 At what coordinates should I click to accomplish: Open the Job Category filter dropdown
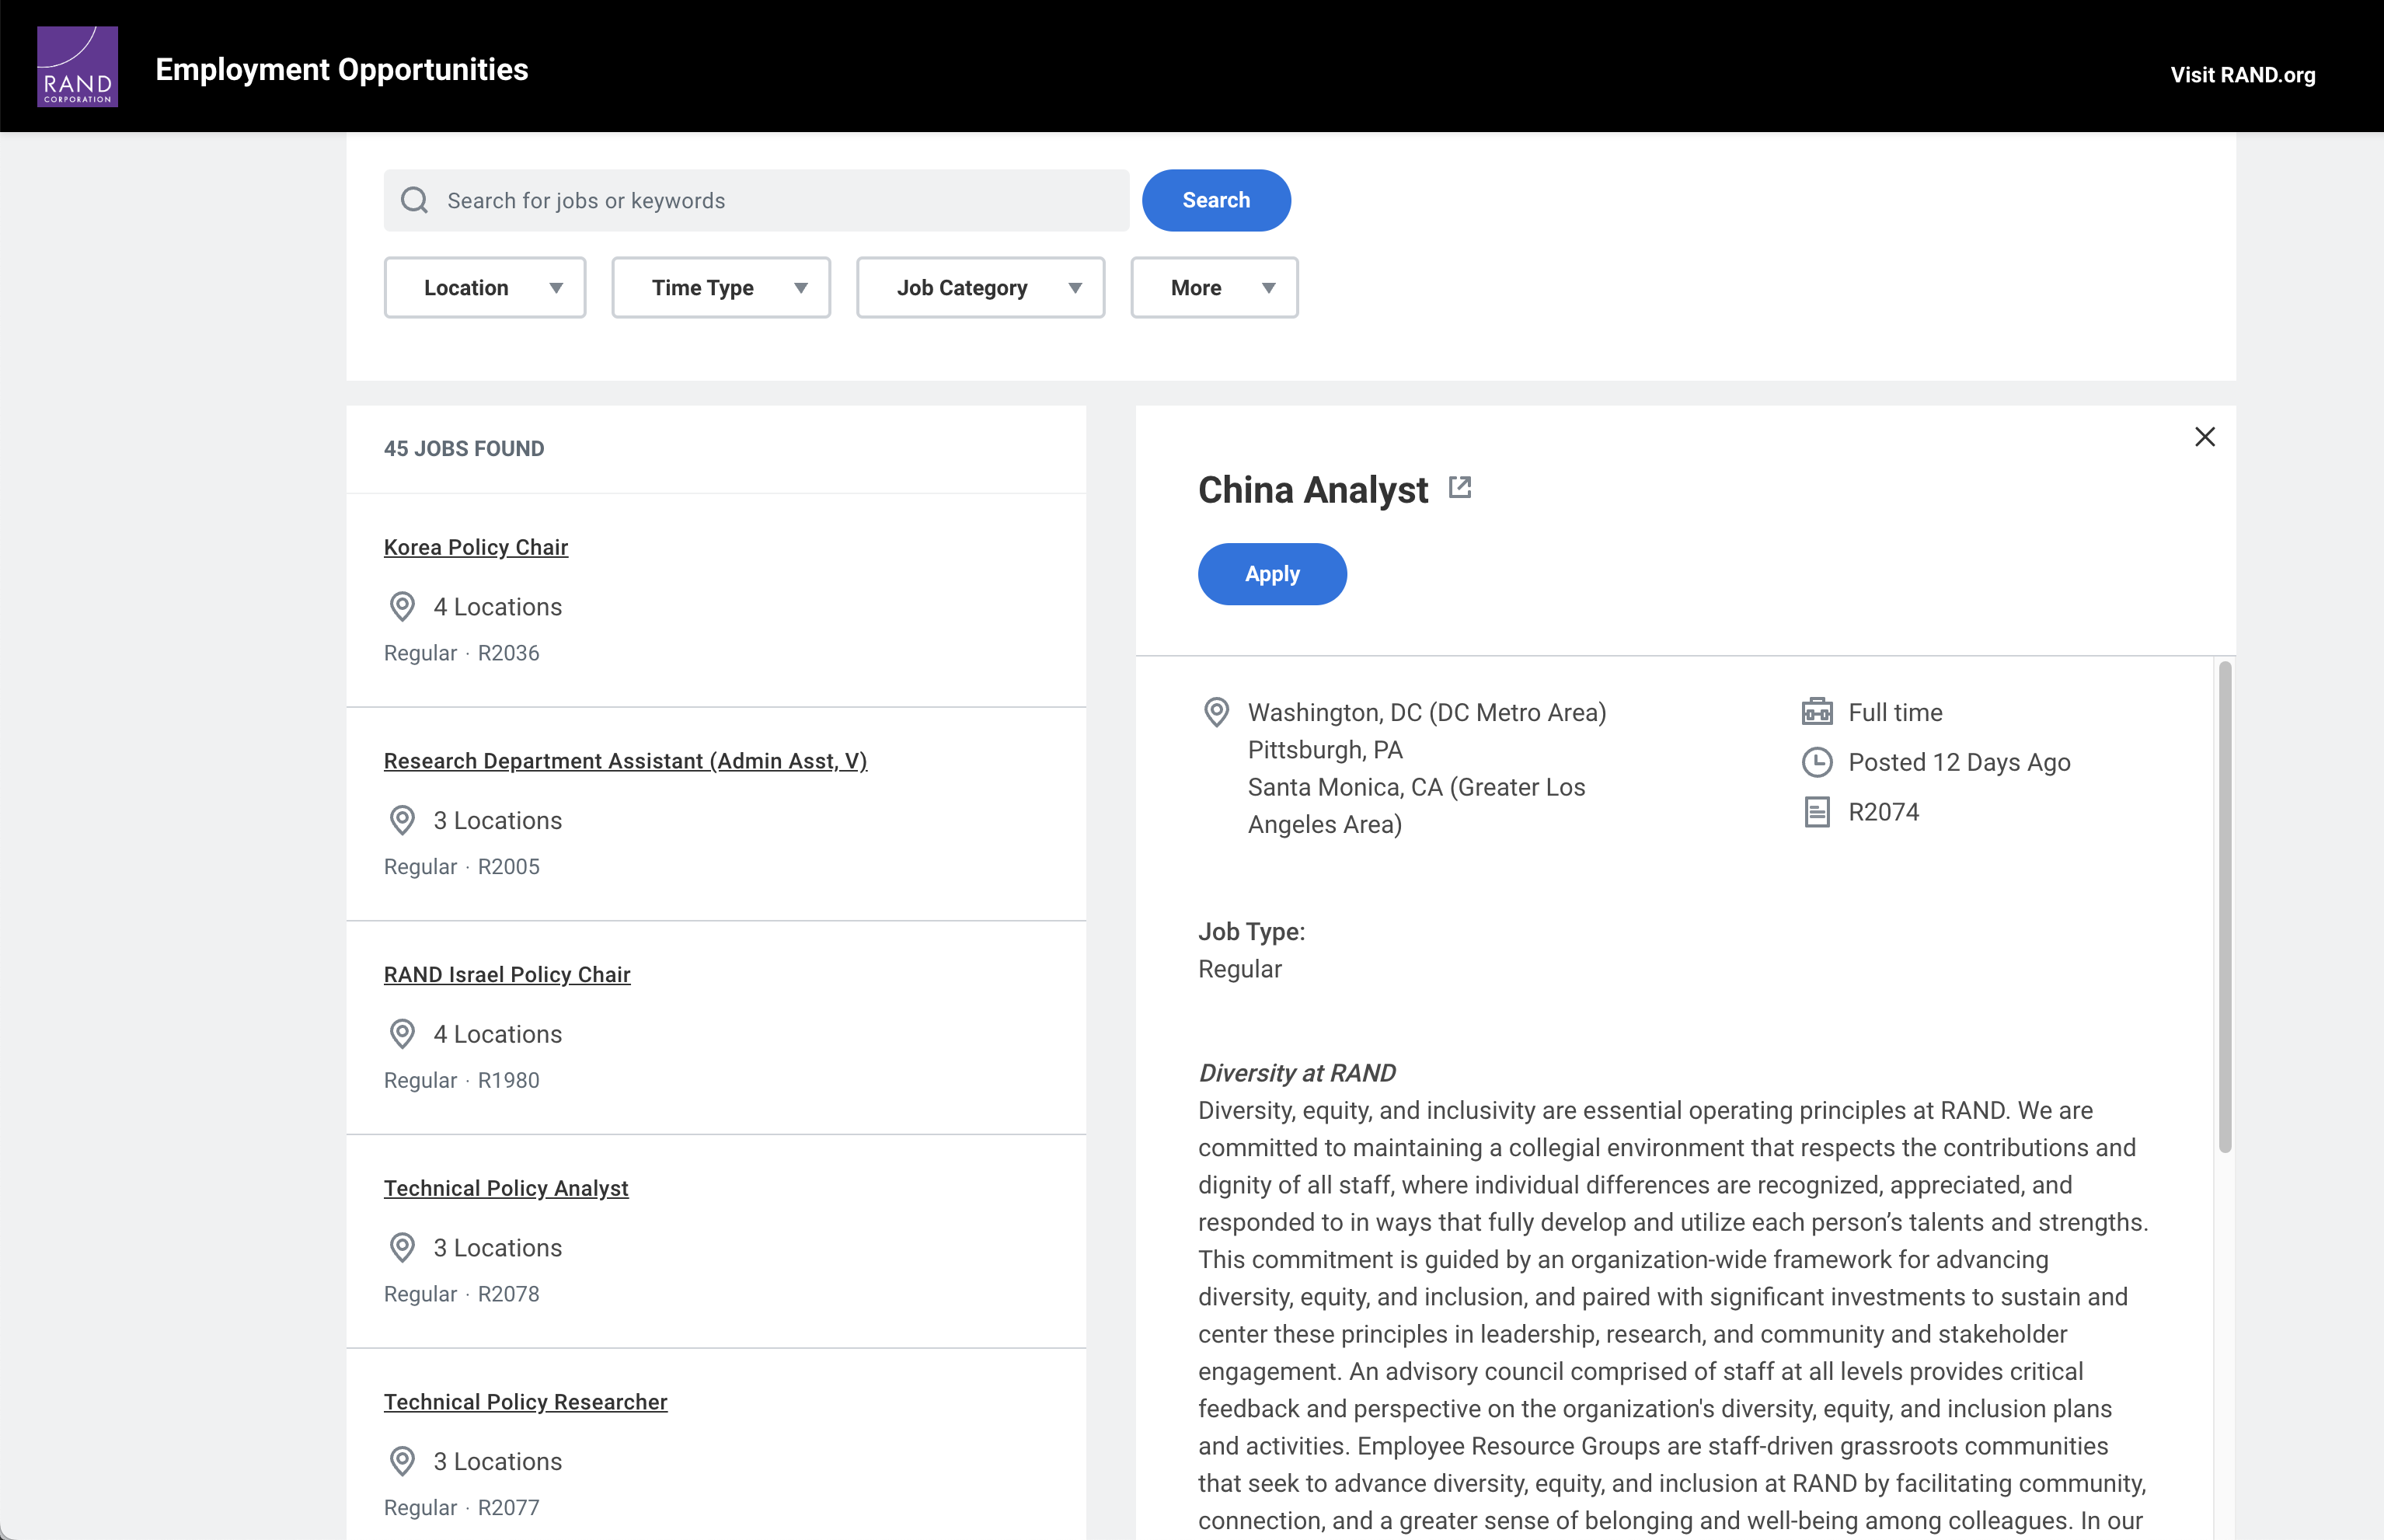[x=981, y=288]
